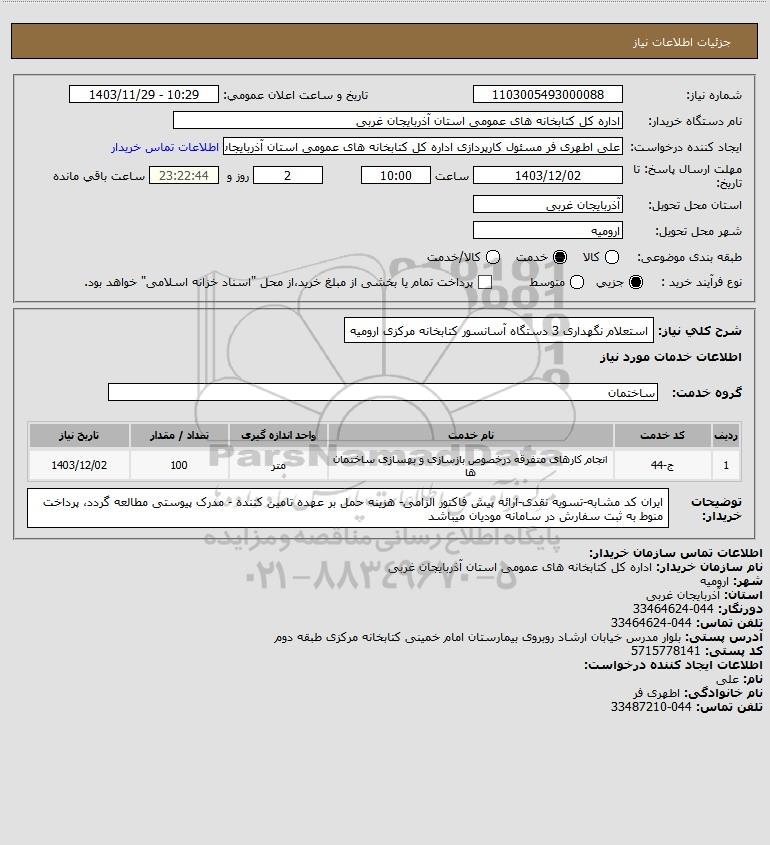770x845 pixels.
Task: Select the کالا/خدمت radio option
Action: (492, 257)
